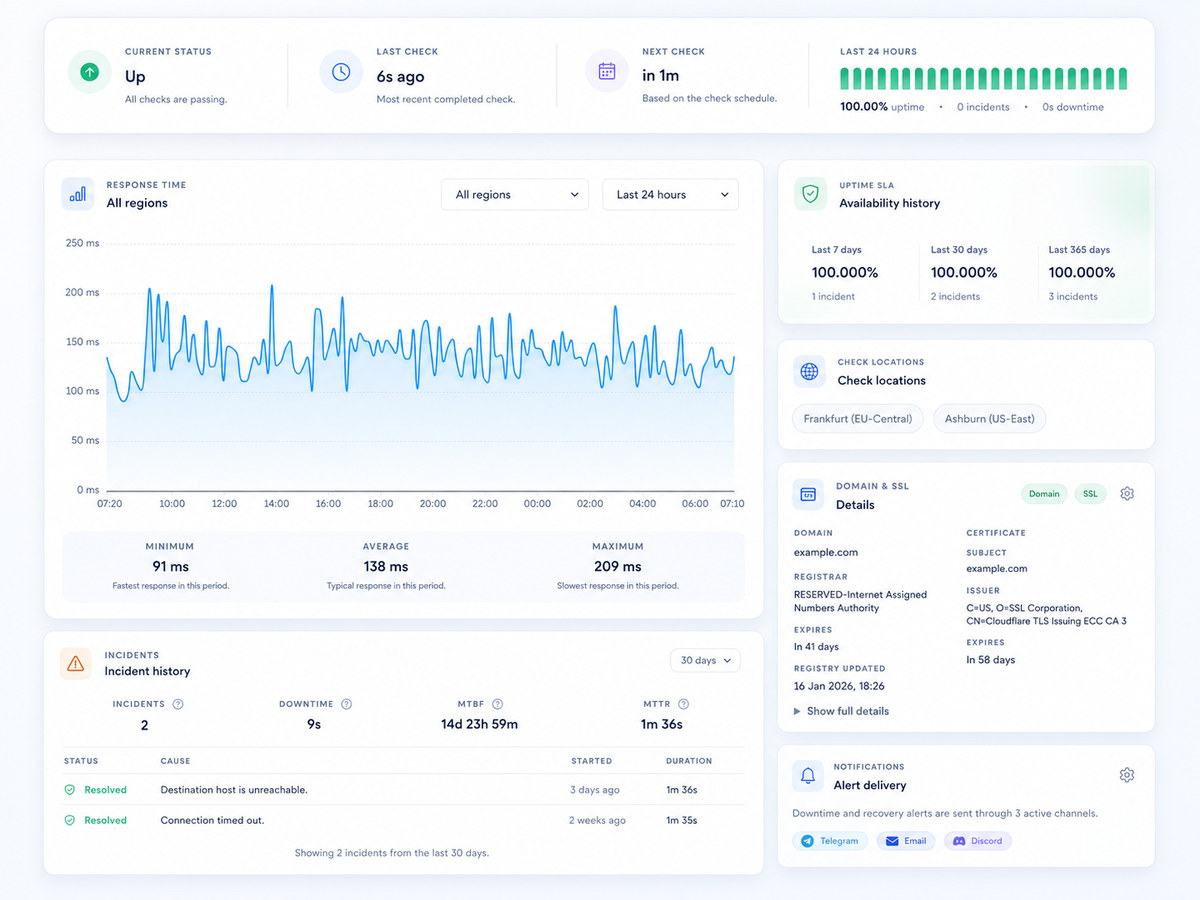Click the certificate expiry 'In 58 days'
Screen dimensions: 1200x900
coord(990,660)
